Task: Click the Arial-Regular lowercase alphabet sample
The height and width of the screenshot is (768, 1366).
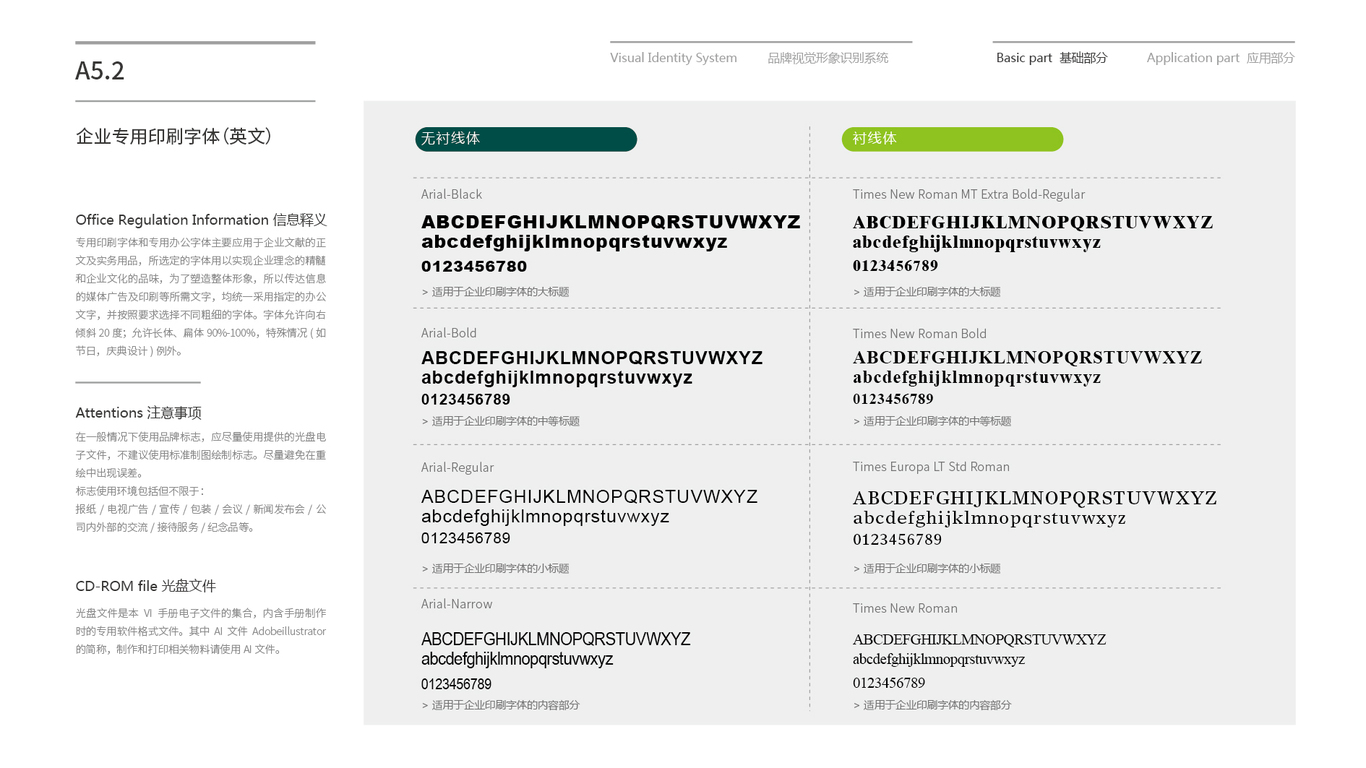Action: click(x=545, y=517)
